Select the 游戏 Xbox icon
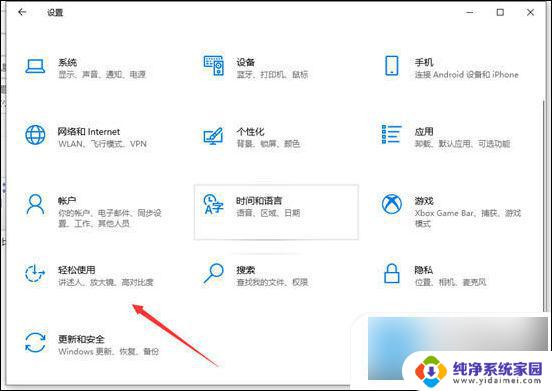This screenshot has height=391, width=552. [392, 204]
